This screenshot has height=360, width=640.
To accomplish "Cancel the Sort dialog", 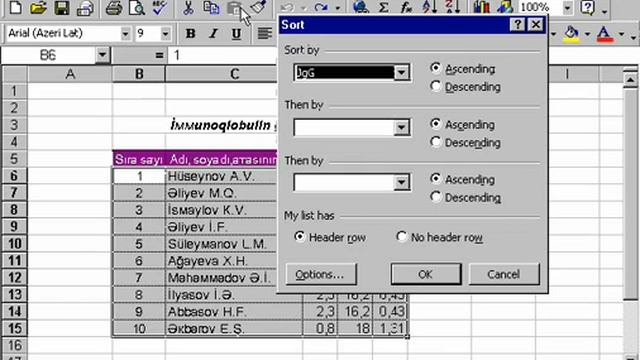I will (504, 274).
